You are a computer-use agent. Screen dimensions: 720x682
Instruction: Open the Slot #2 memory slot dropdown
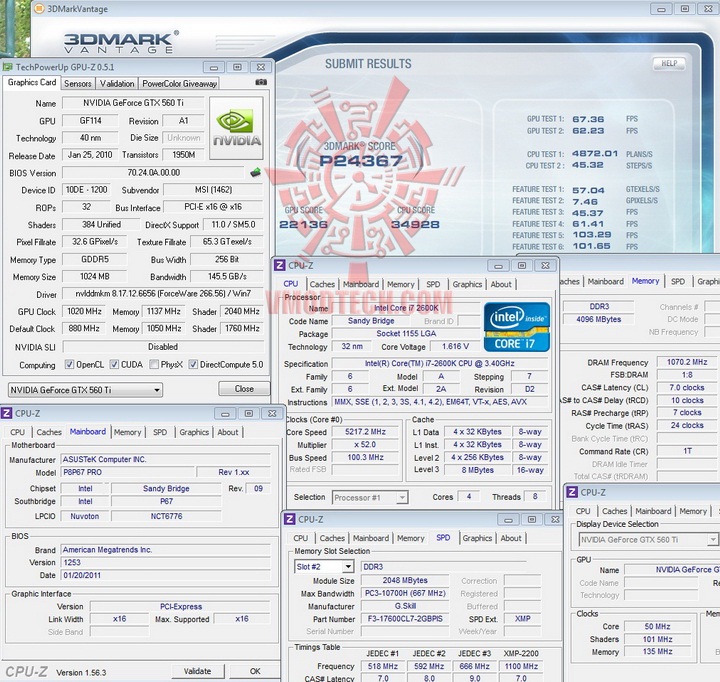point(324,567)
